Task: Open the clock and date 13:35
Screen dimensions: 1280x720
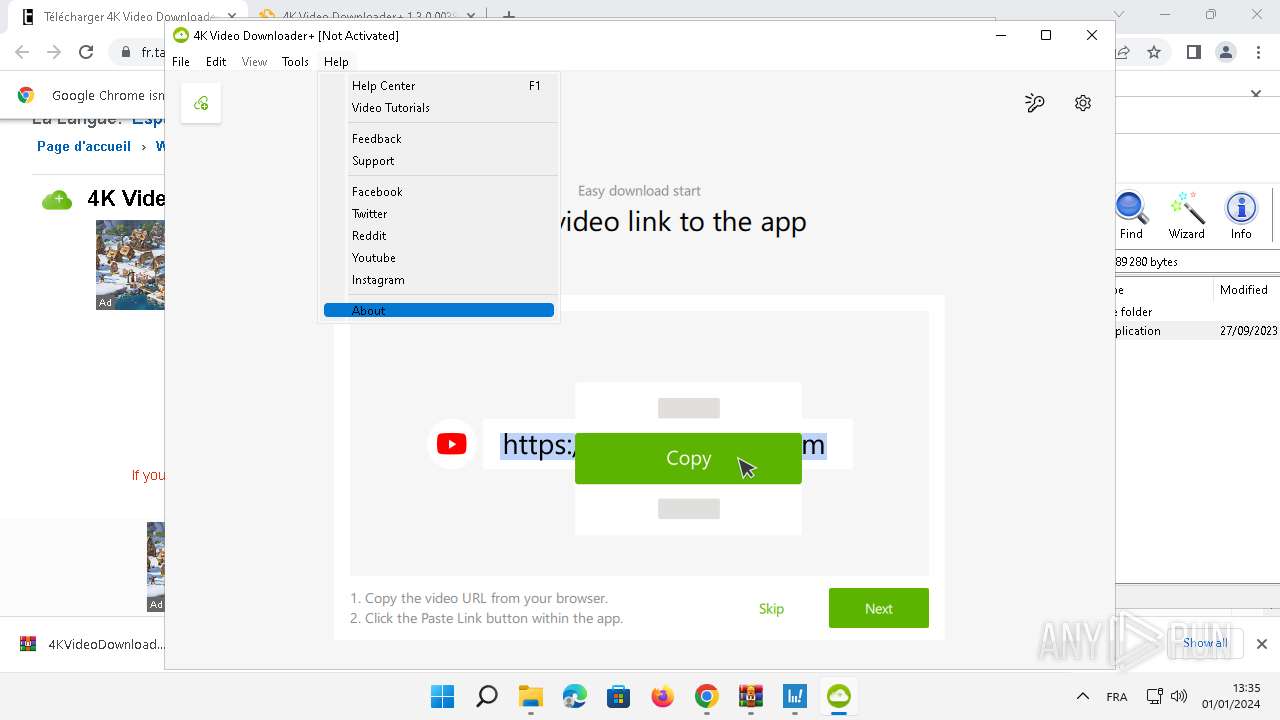Action: pos(1231,696)
